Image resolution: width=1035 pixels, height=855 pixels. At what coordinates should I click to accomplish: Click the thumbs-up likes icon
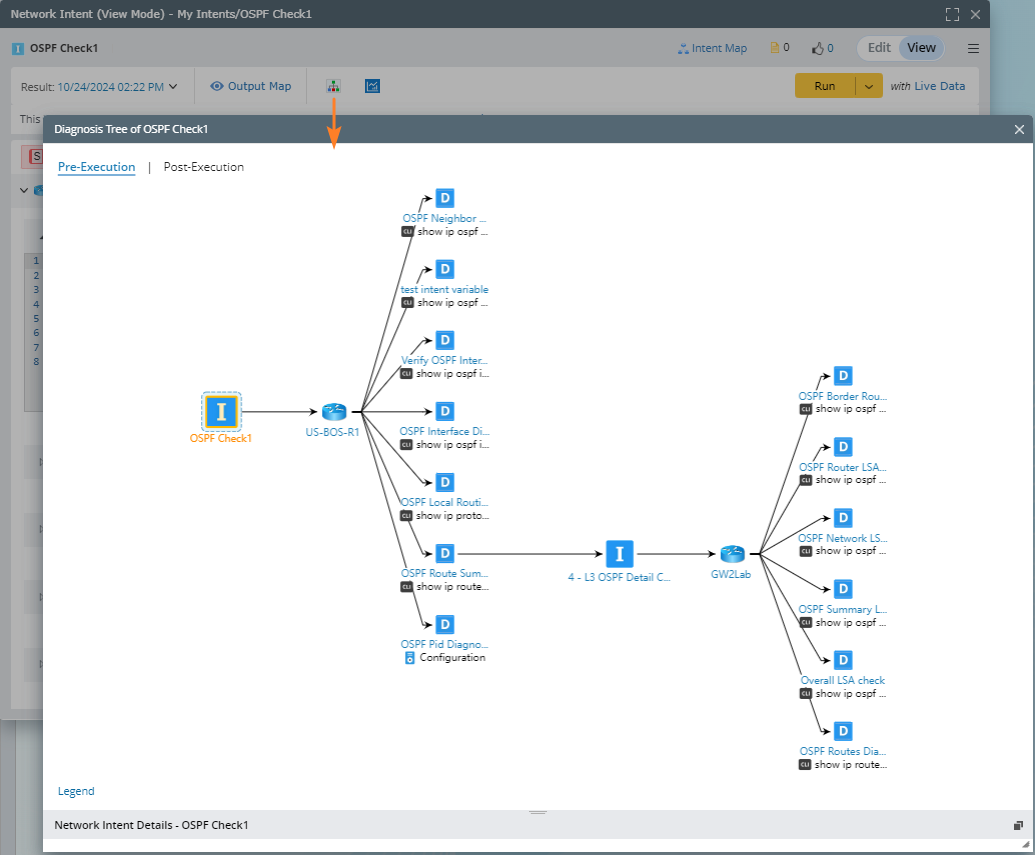click(818, 48)
